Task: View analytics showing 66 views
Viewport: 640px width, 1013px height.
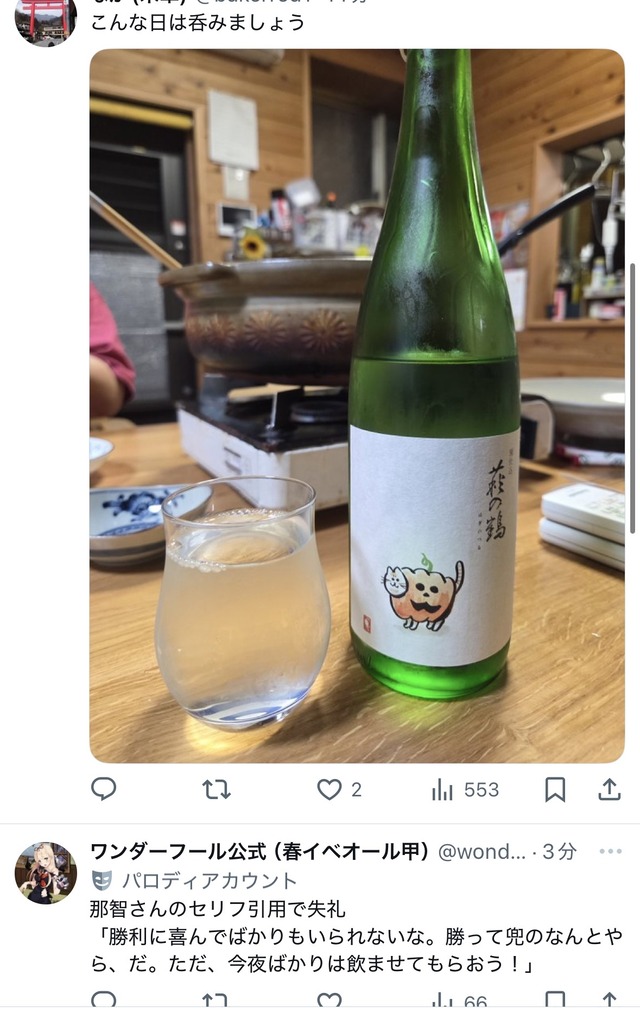Action: 460,1001
